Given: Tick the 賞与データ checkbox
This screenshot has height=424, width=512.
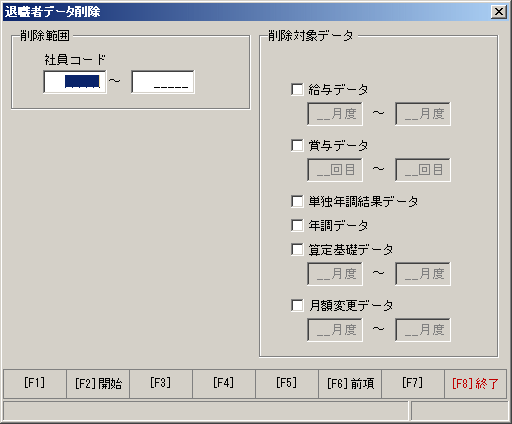Looking at the screenshot, I should pyautogui.click(x=297, y=145).
